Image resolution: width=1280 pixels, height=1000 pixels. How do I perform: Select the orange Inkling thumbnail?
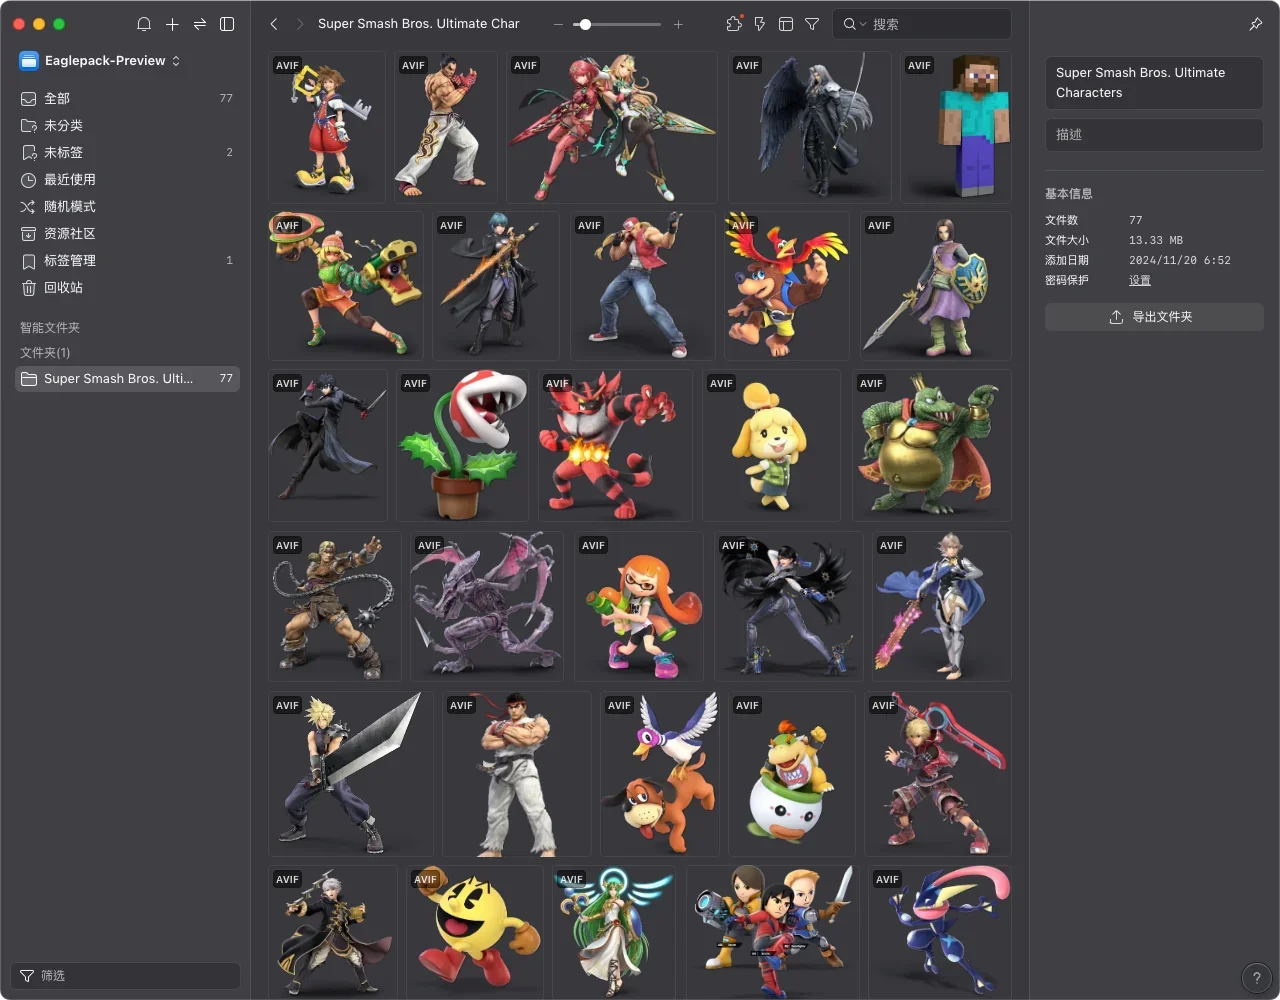[640, 606]
